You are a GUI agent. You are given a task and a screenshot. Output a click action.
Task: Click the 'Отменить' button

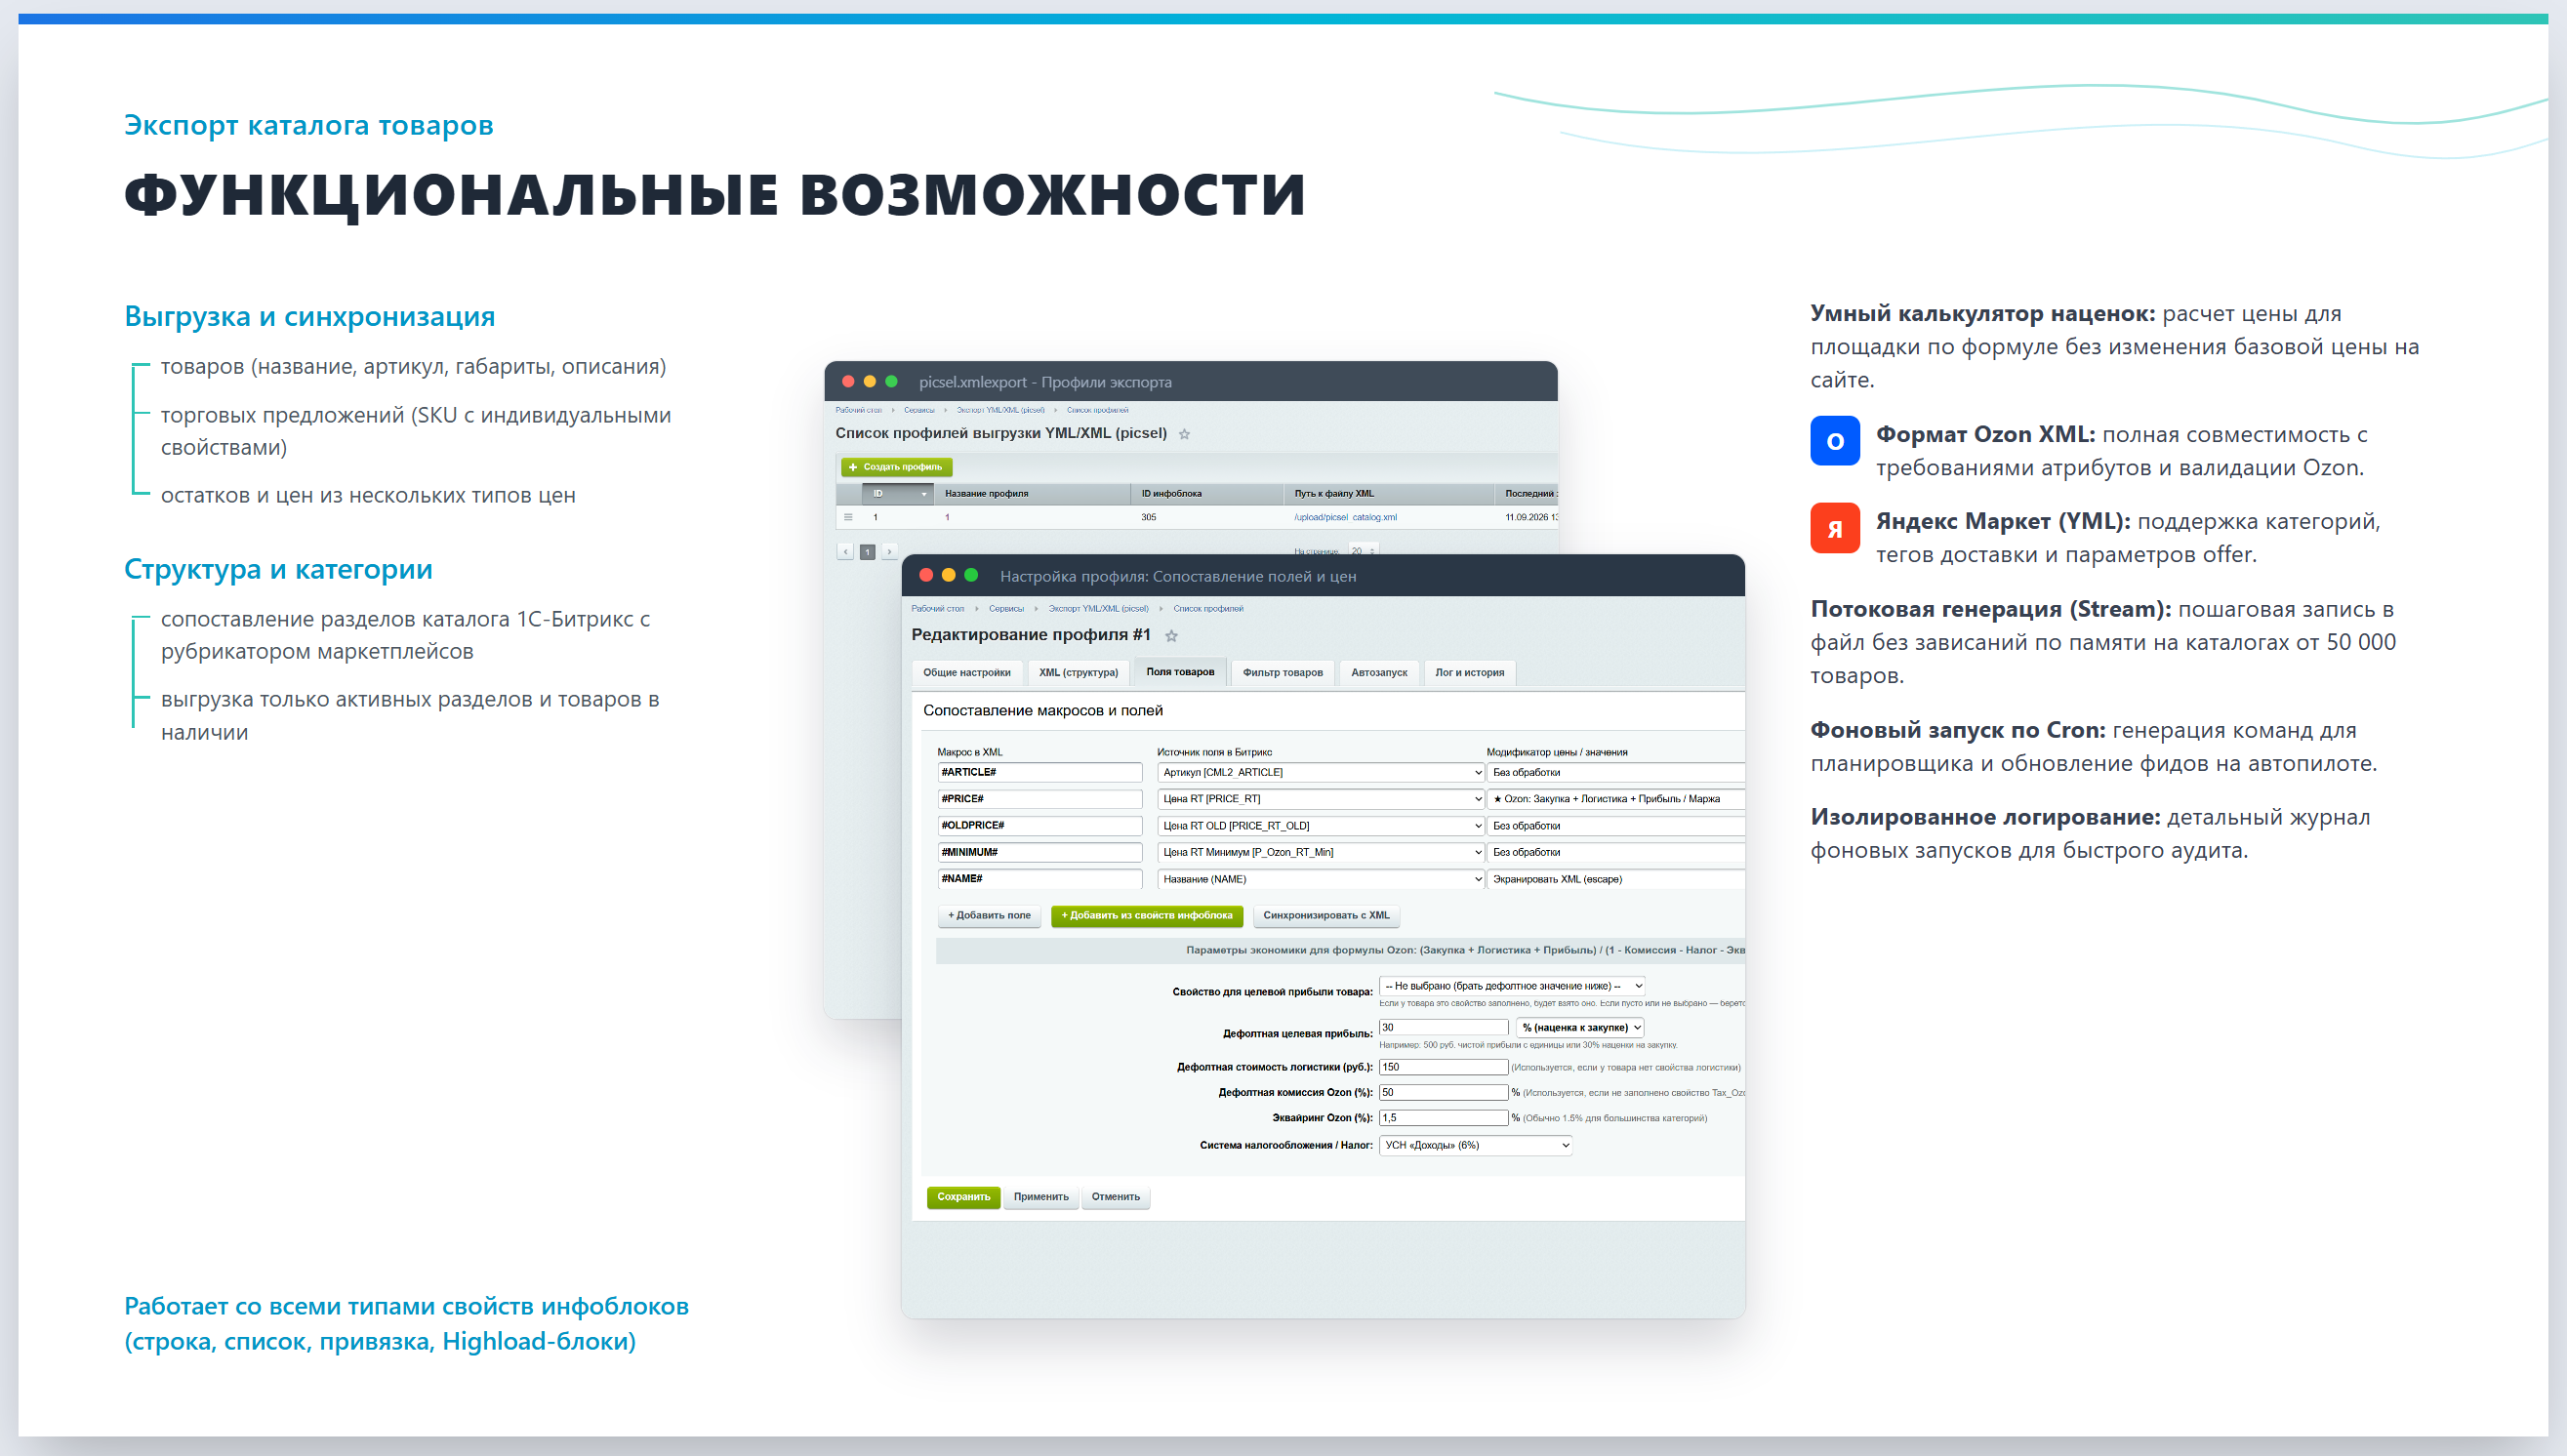click(1115, 1197)
